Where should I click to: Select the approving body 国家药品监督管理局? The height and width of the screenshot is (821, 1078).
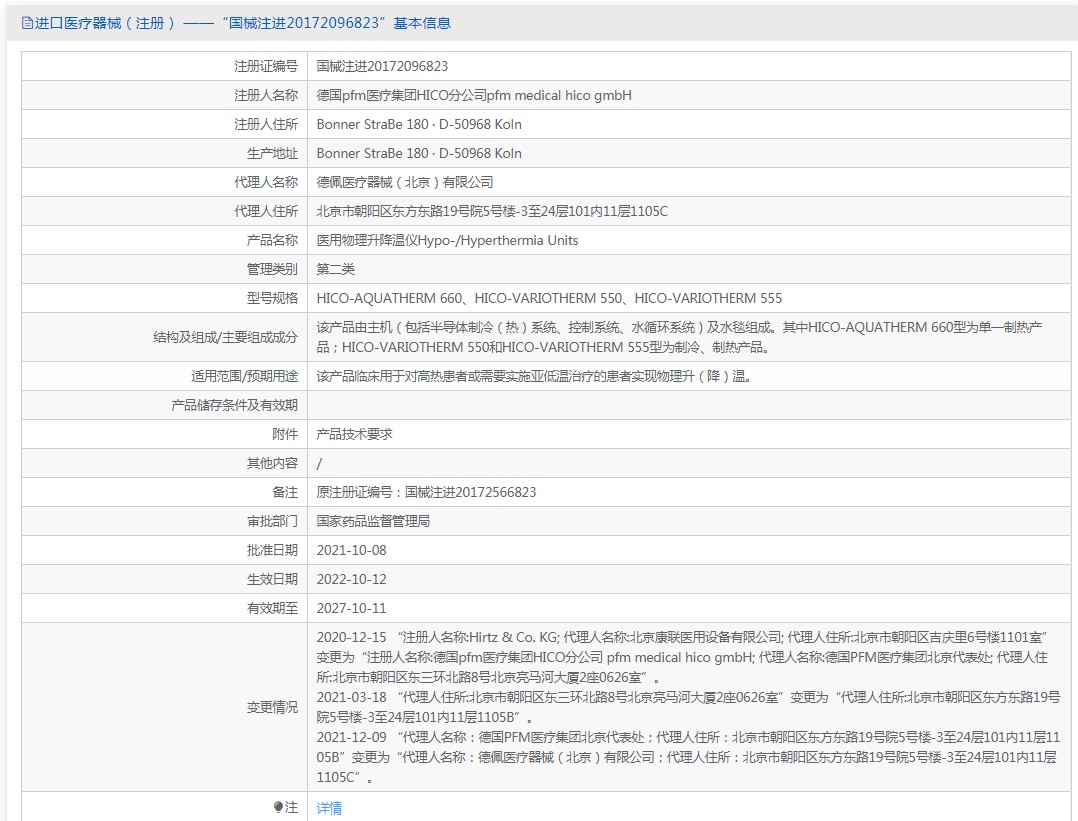(x=373, y=521)
